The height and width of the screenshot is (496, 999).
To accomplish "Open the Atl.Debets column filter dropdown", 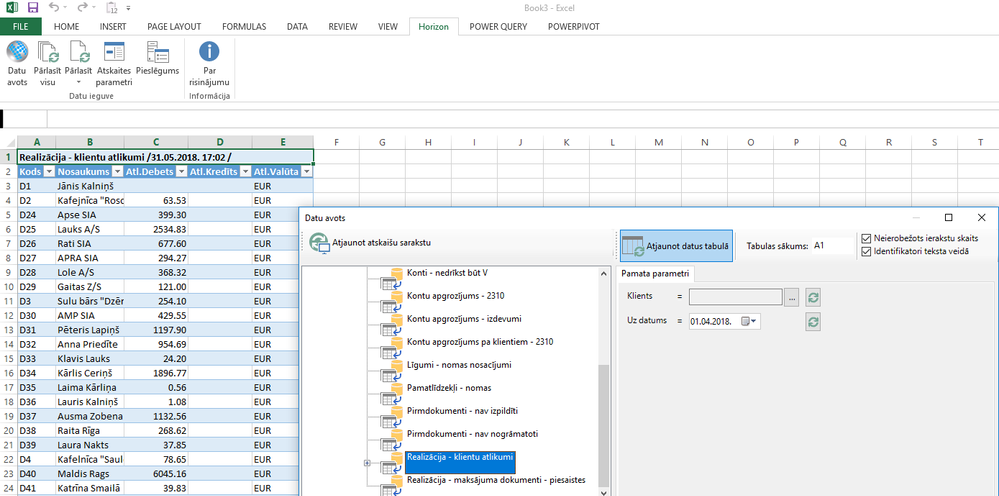I will coord(181,172).
